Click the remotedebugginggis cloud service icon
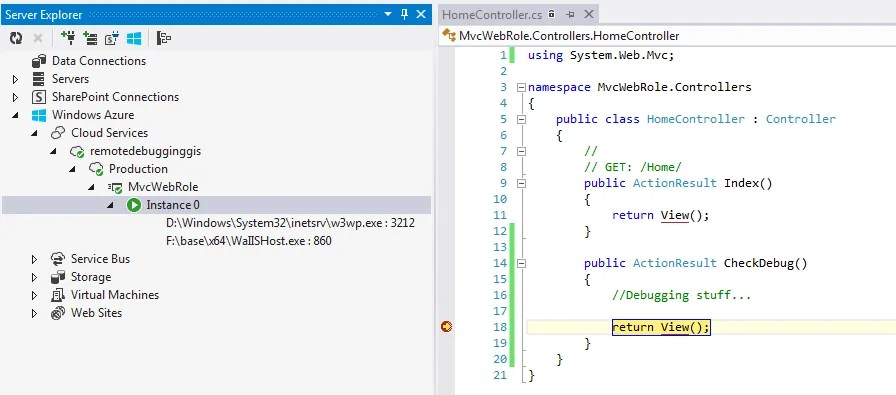896x395 pixels. tap(77, 152)
